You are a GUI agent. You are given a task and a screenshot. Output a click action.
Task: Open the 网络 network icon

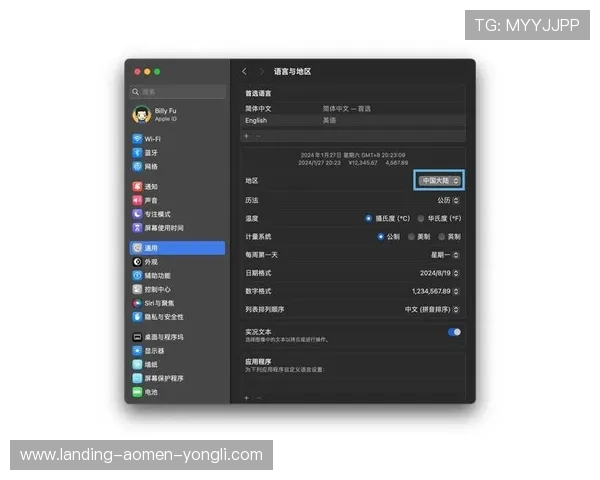[137, 166]
